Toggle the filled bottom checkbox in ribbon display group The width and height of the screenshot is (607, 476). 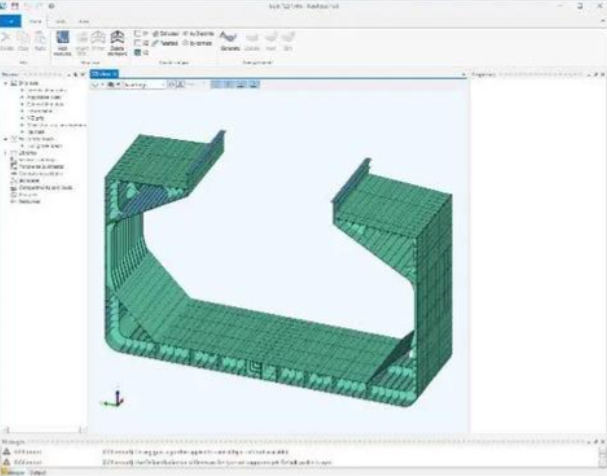tap(137, 52)
